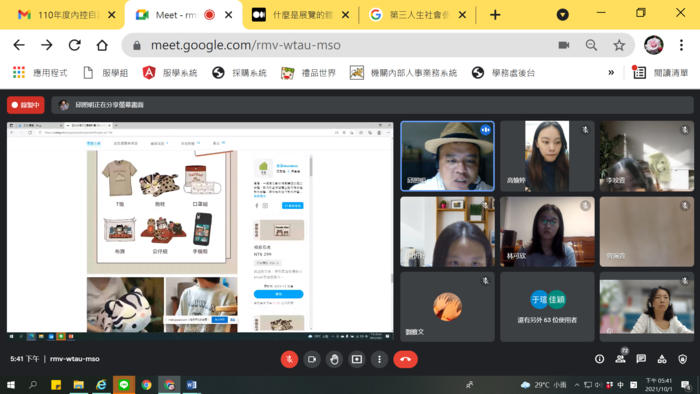700x394 pixels.
Task: Open host controls shield icon
Action: [x=683, y=359]
